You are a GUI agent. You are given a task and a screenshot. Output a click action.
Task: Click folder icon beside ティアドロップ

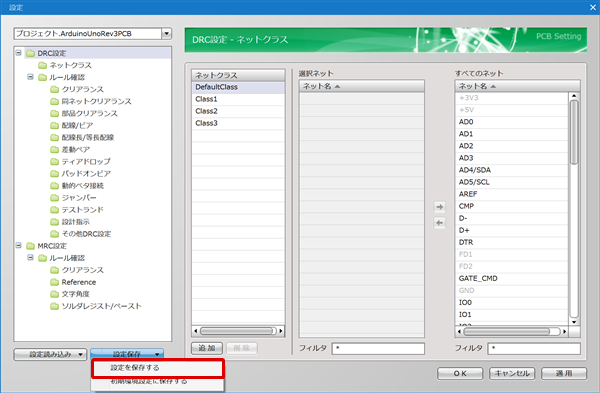tap(55, 161)
